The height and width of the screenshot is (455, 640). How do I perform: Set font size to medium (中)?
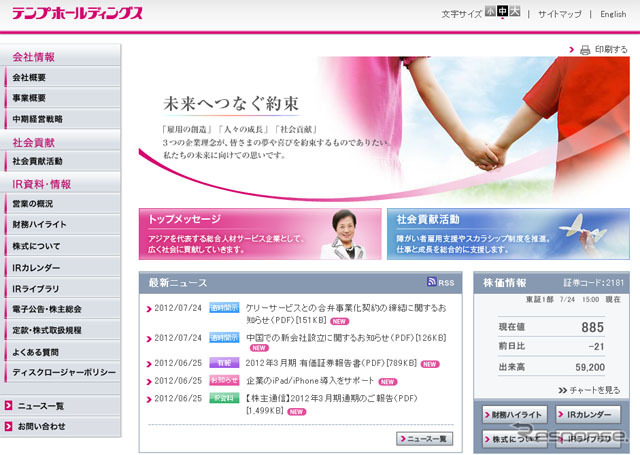[502, 11]
